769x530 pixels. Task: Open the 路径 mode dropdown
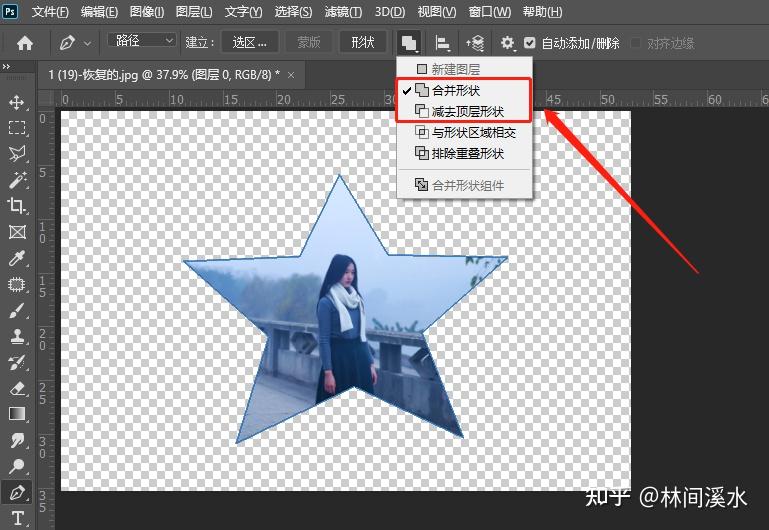[x=141, y=40]
